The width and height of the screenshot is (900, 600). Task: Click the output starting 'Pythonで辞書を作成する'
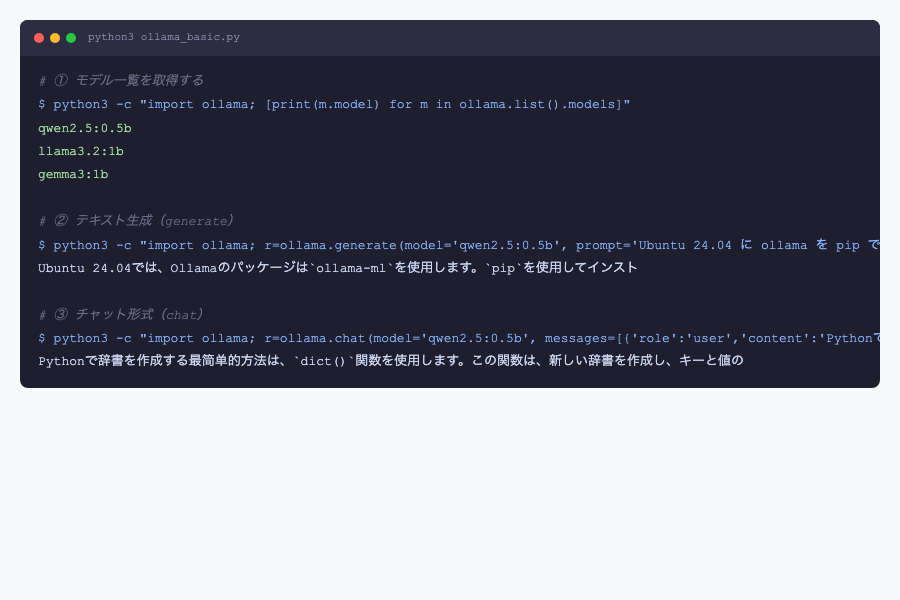coord(390,361)
